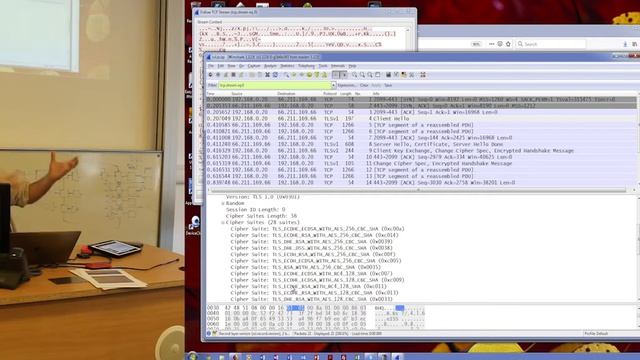The height and width of the screenshot is (360, 640).
Task: Select Server Hello, Certificate packet row
Action: pos(421,144)
